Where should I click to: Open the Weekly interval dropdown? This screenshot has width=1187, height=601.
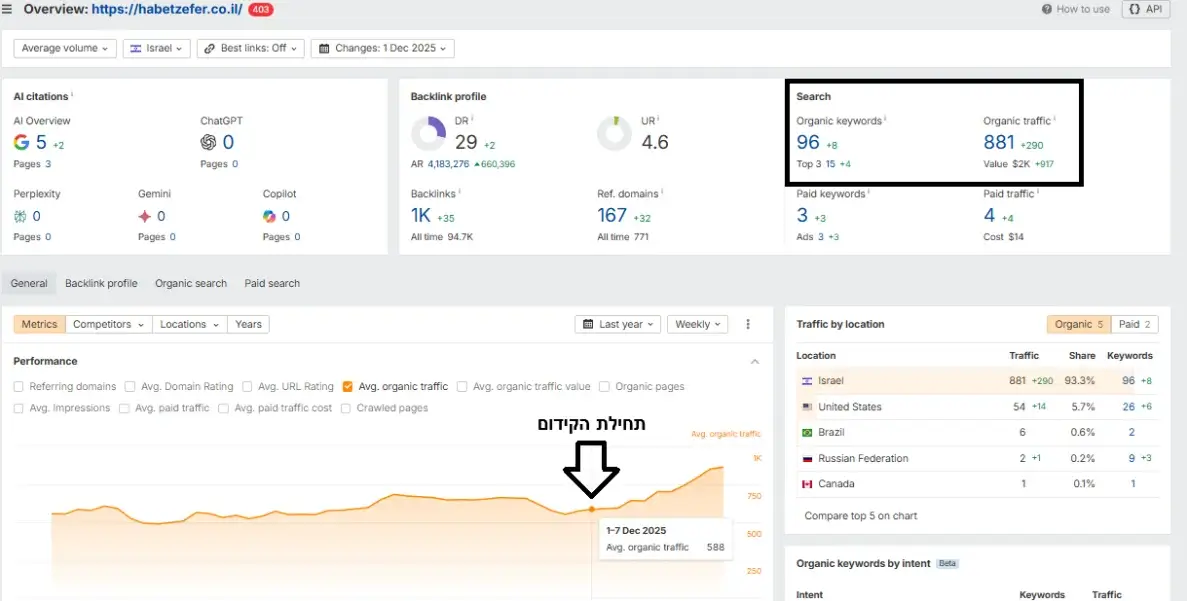pyautogui.click(x=697, y=324)
